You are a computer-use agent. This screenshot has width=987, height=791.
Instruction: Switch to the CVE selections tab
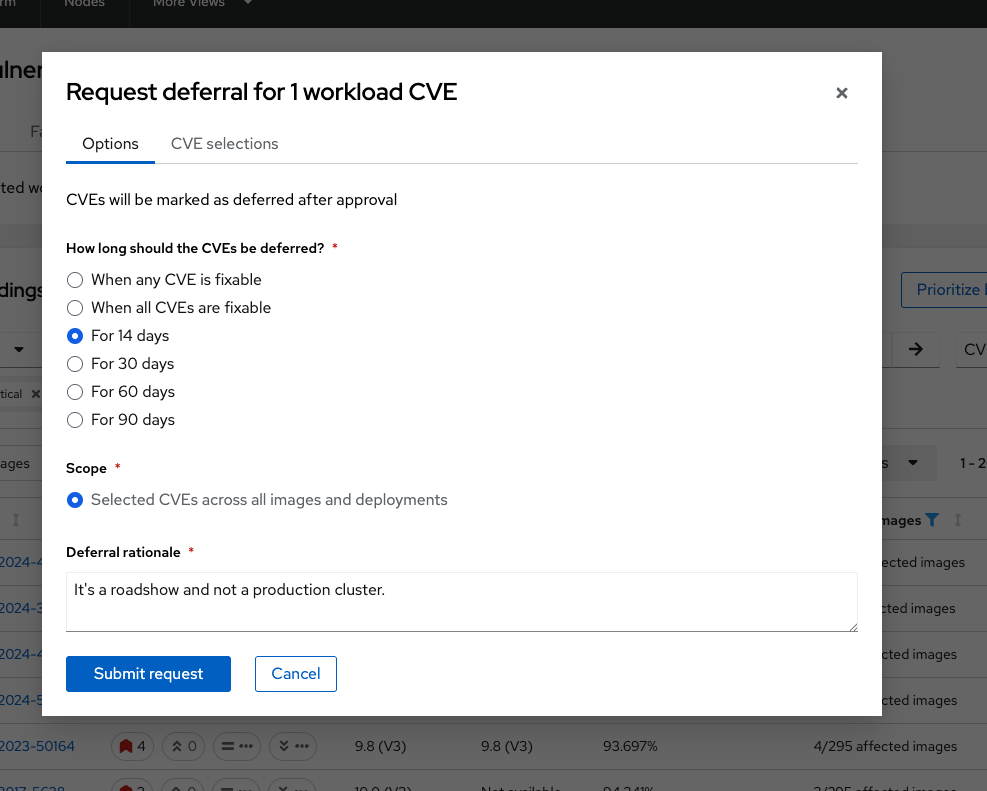[x=225, y=143]
